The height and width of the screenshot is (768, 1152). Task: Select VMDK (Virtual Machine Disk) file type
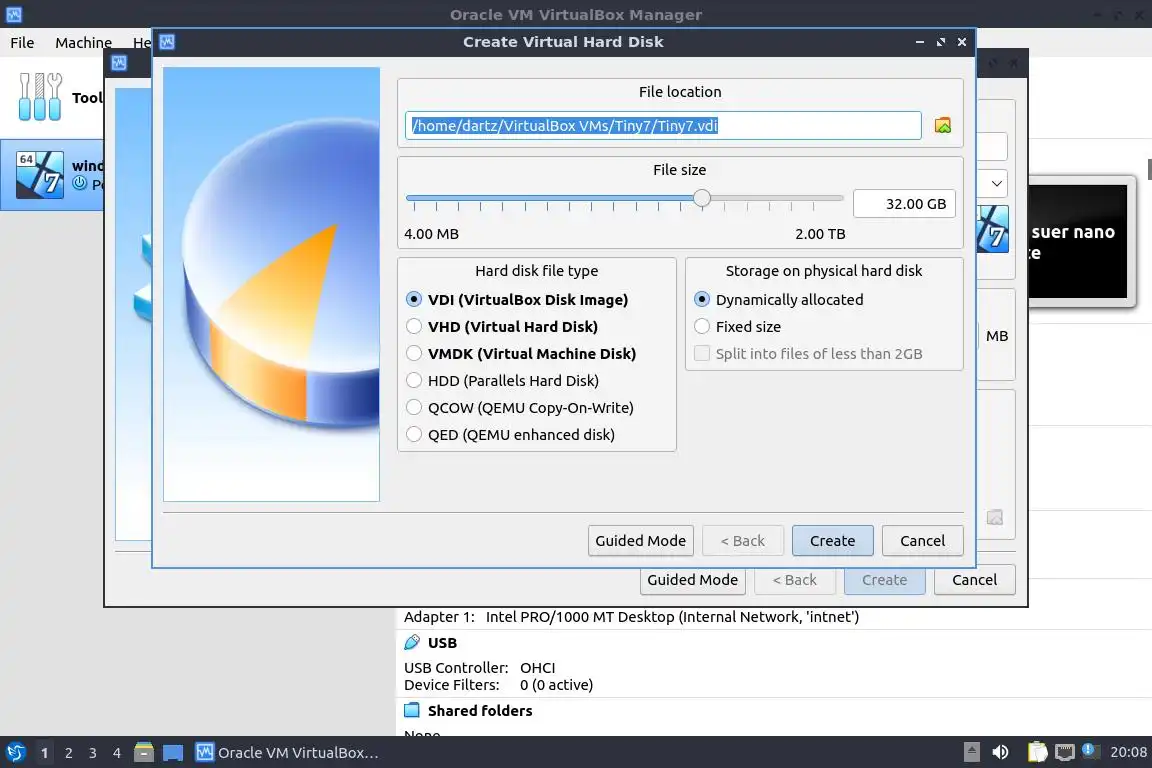[521, 354]
